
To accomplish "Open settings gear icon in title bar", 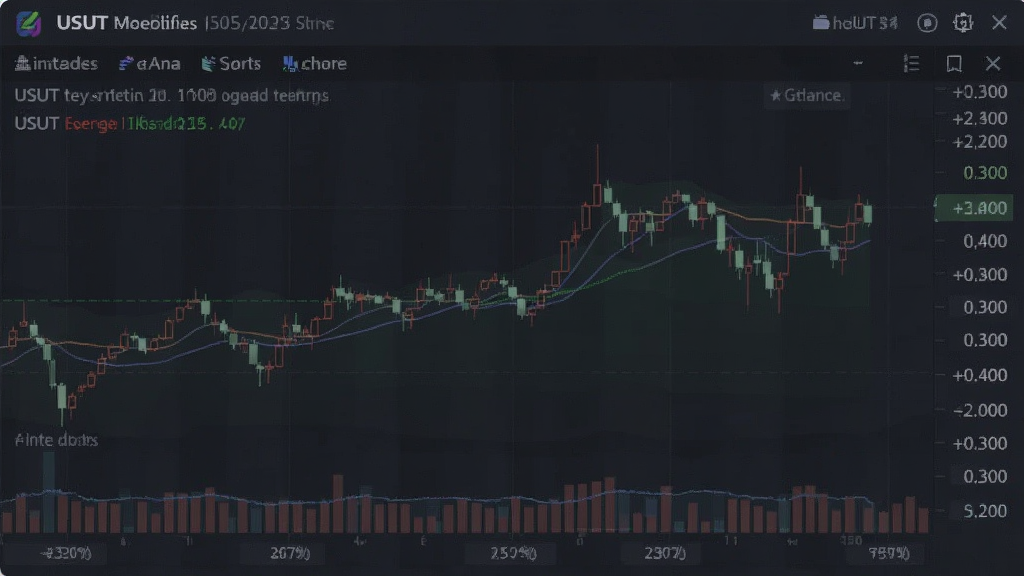I will pos(963,24).
